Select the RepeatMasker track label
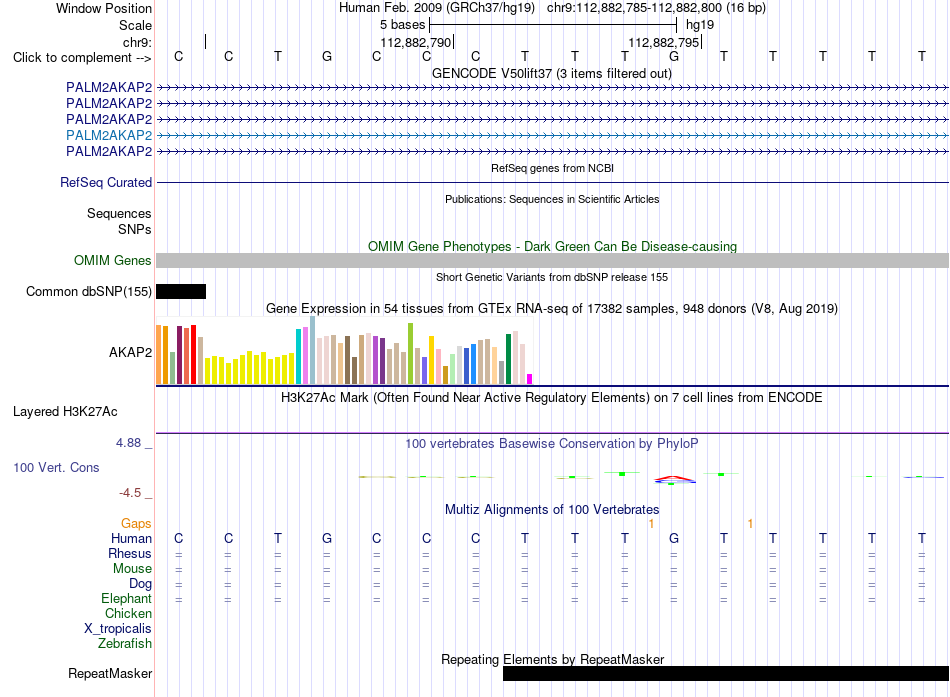 click(x=110, y=673)
